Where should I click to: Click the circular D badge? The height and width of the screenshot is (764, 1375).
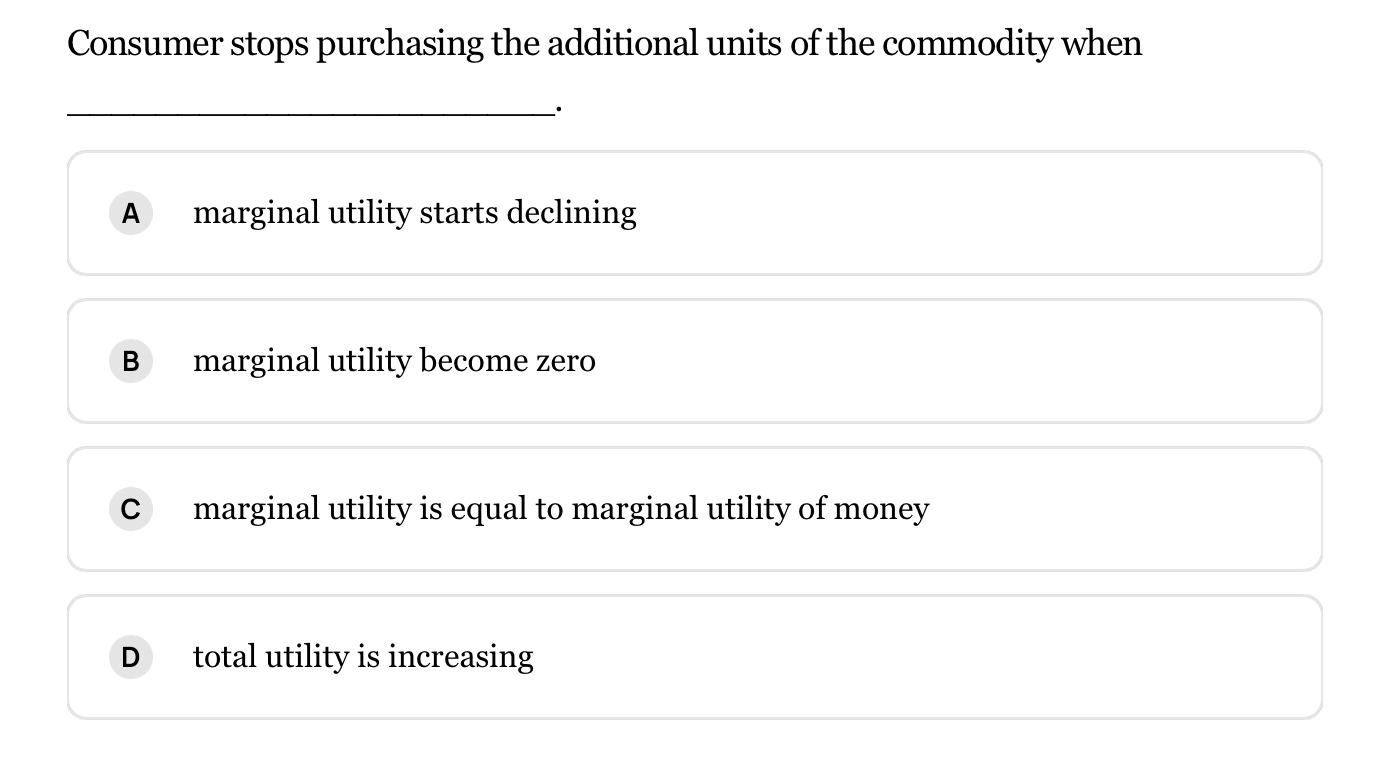point(130,657)
